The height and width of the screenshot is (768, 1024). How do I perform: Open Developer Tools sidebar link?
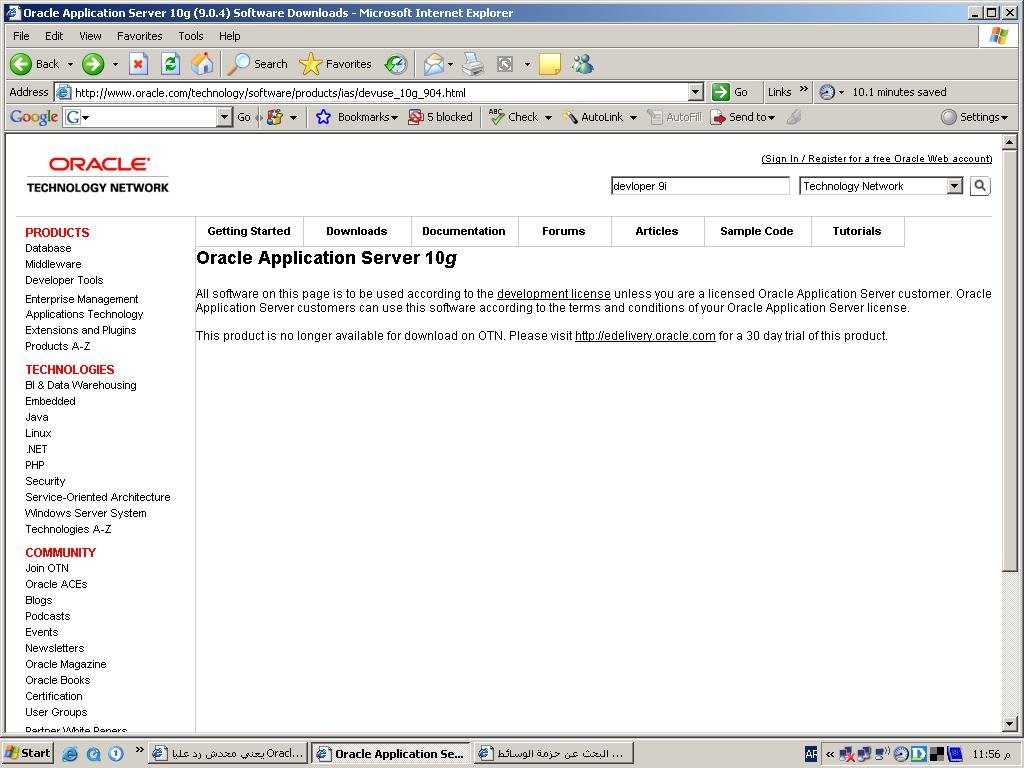(x=64, y=280)
